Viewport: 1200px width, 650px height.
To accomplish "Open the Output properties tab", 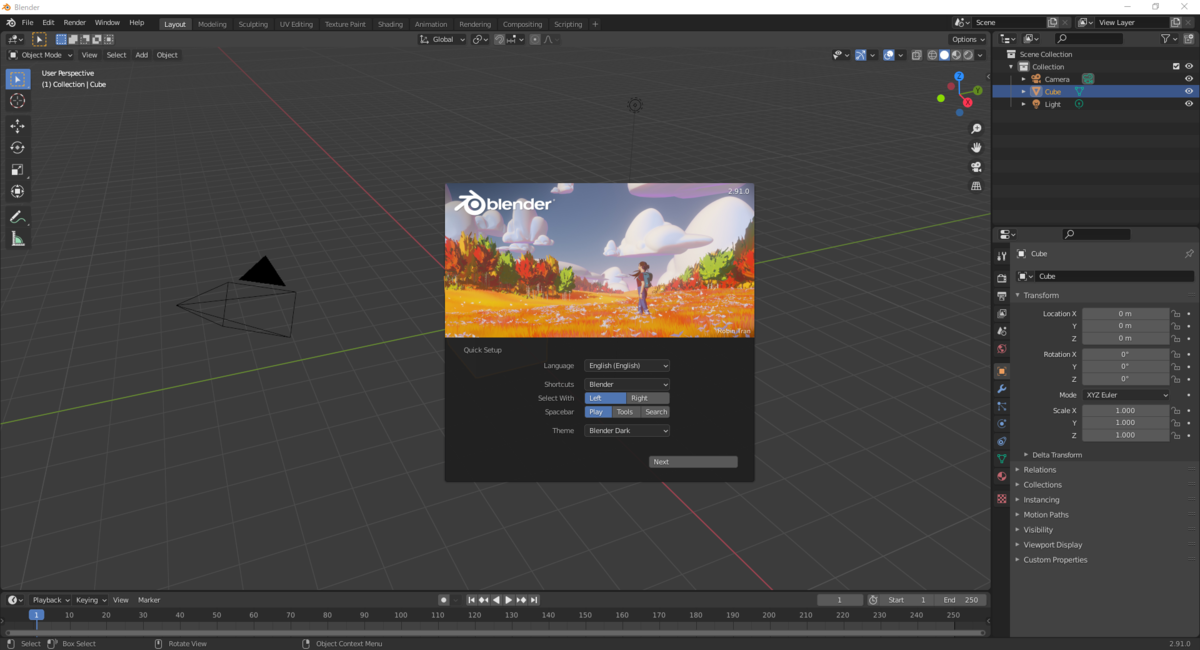I will 1001,296.
